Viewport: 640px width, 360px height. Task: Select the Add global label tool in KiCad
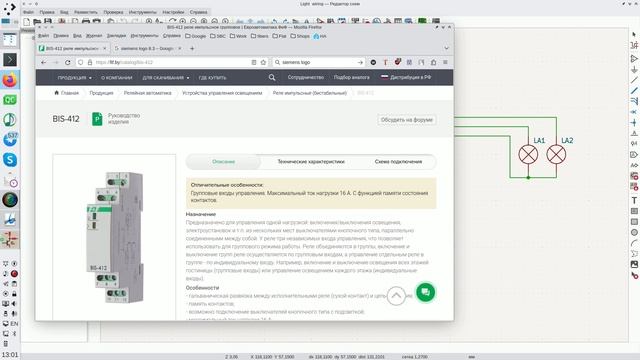point(634,155)
